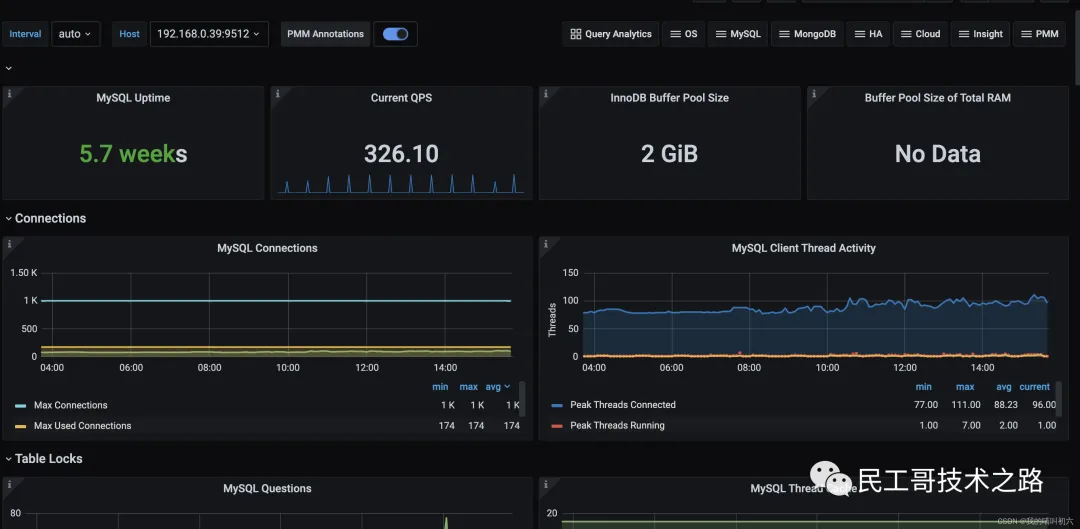Screen dimensions: 1080x529
Task: Open InnoDB Buffer Pool Size panel title
Action: tap(669, 98)
